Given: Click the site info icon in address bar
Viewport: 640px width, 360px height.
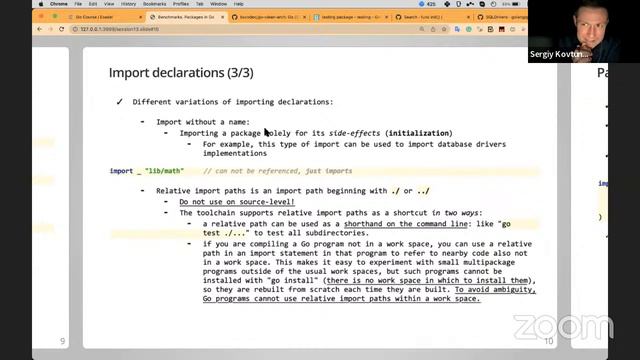Looking at the screenshot, I should point(75,29).
